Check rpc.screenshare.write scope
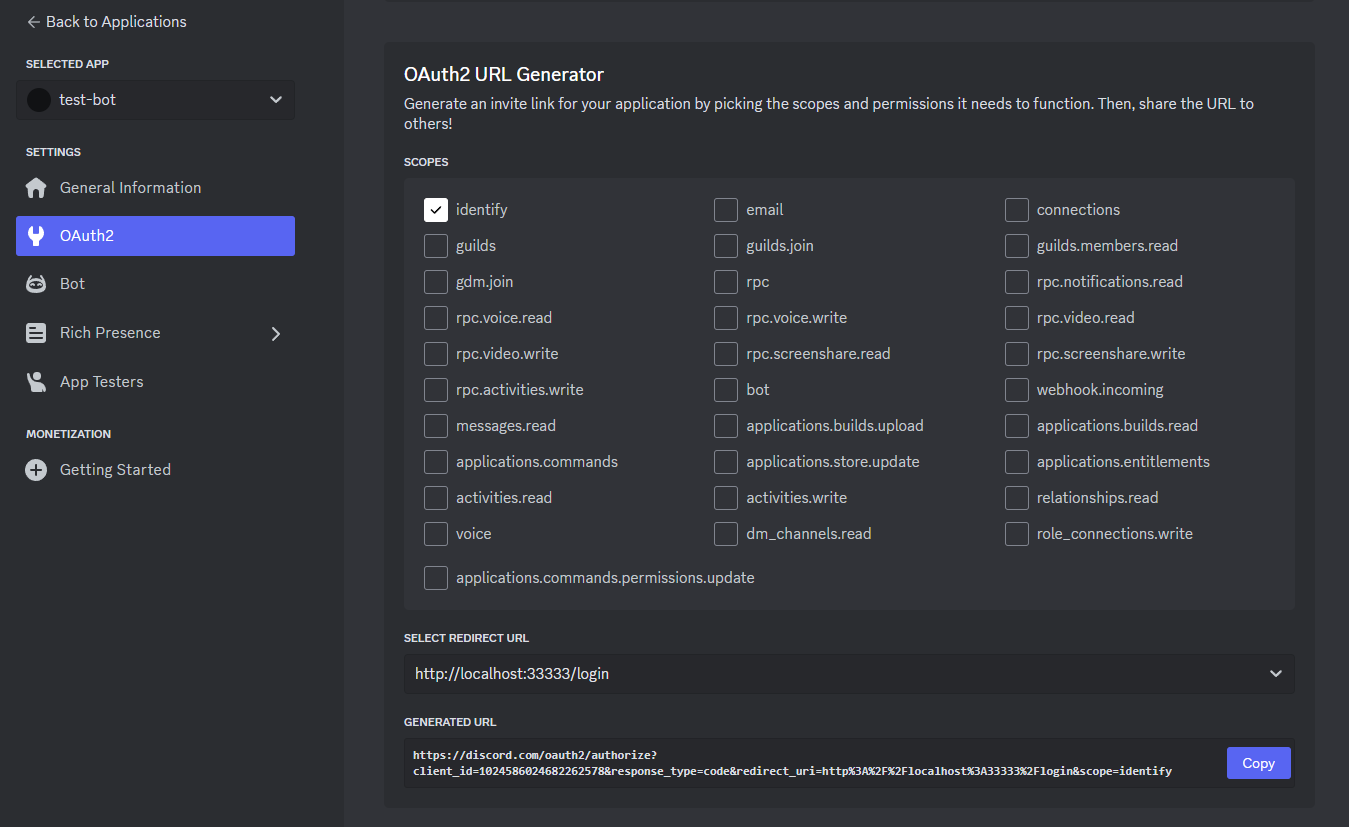 (x=1017, y=354)
